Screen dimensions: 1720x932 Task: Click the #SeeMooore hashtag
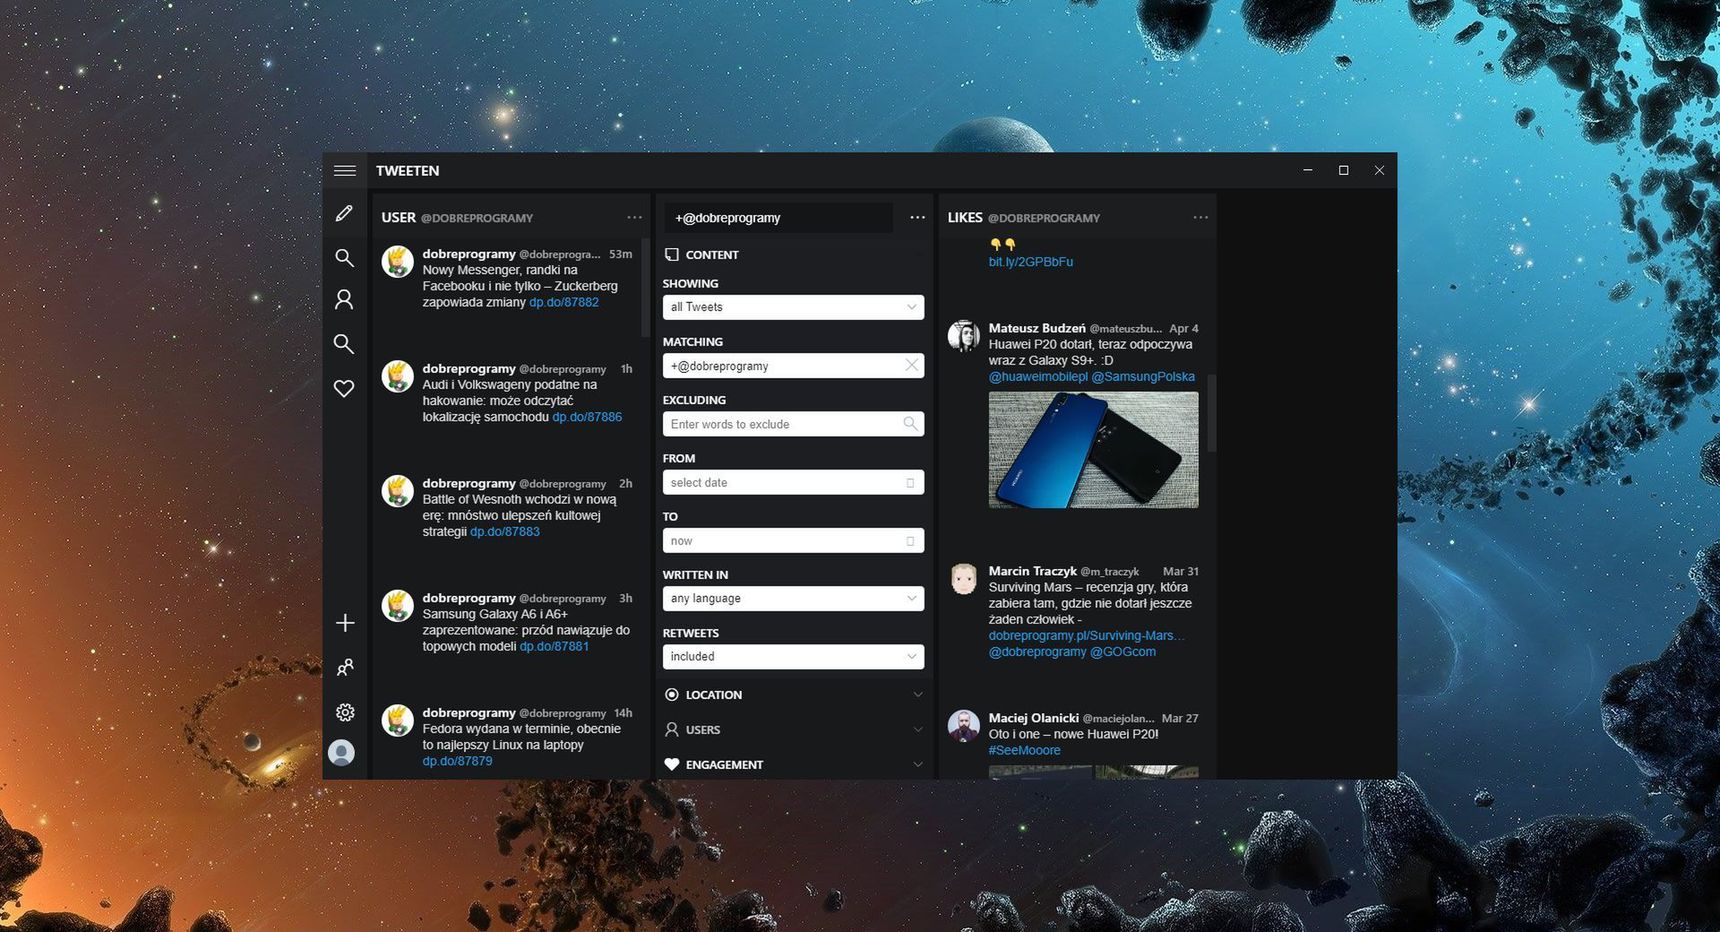[1025, 750]
